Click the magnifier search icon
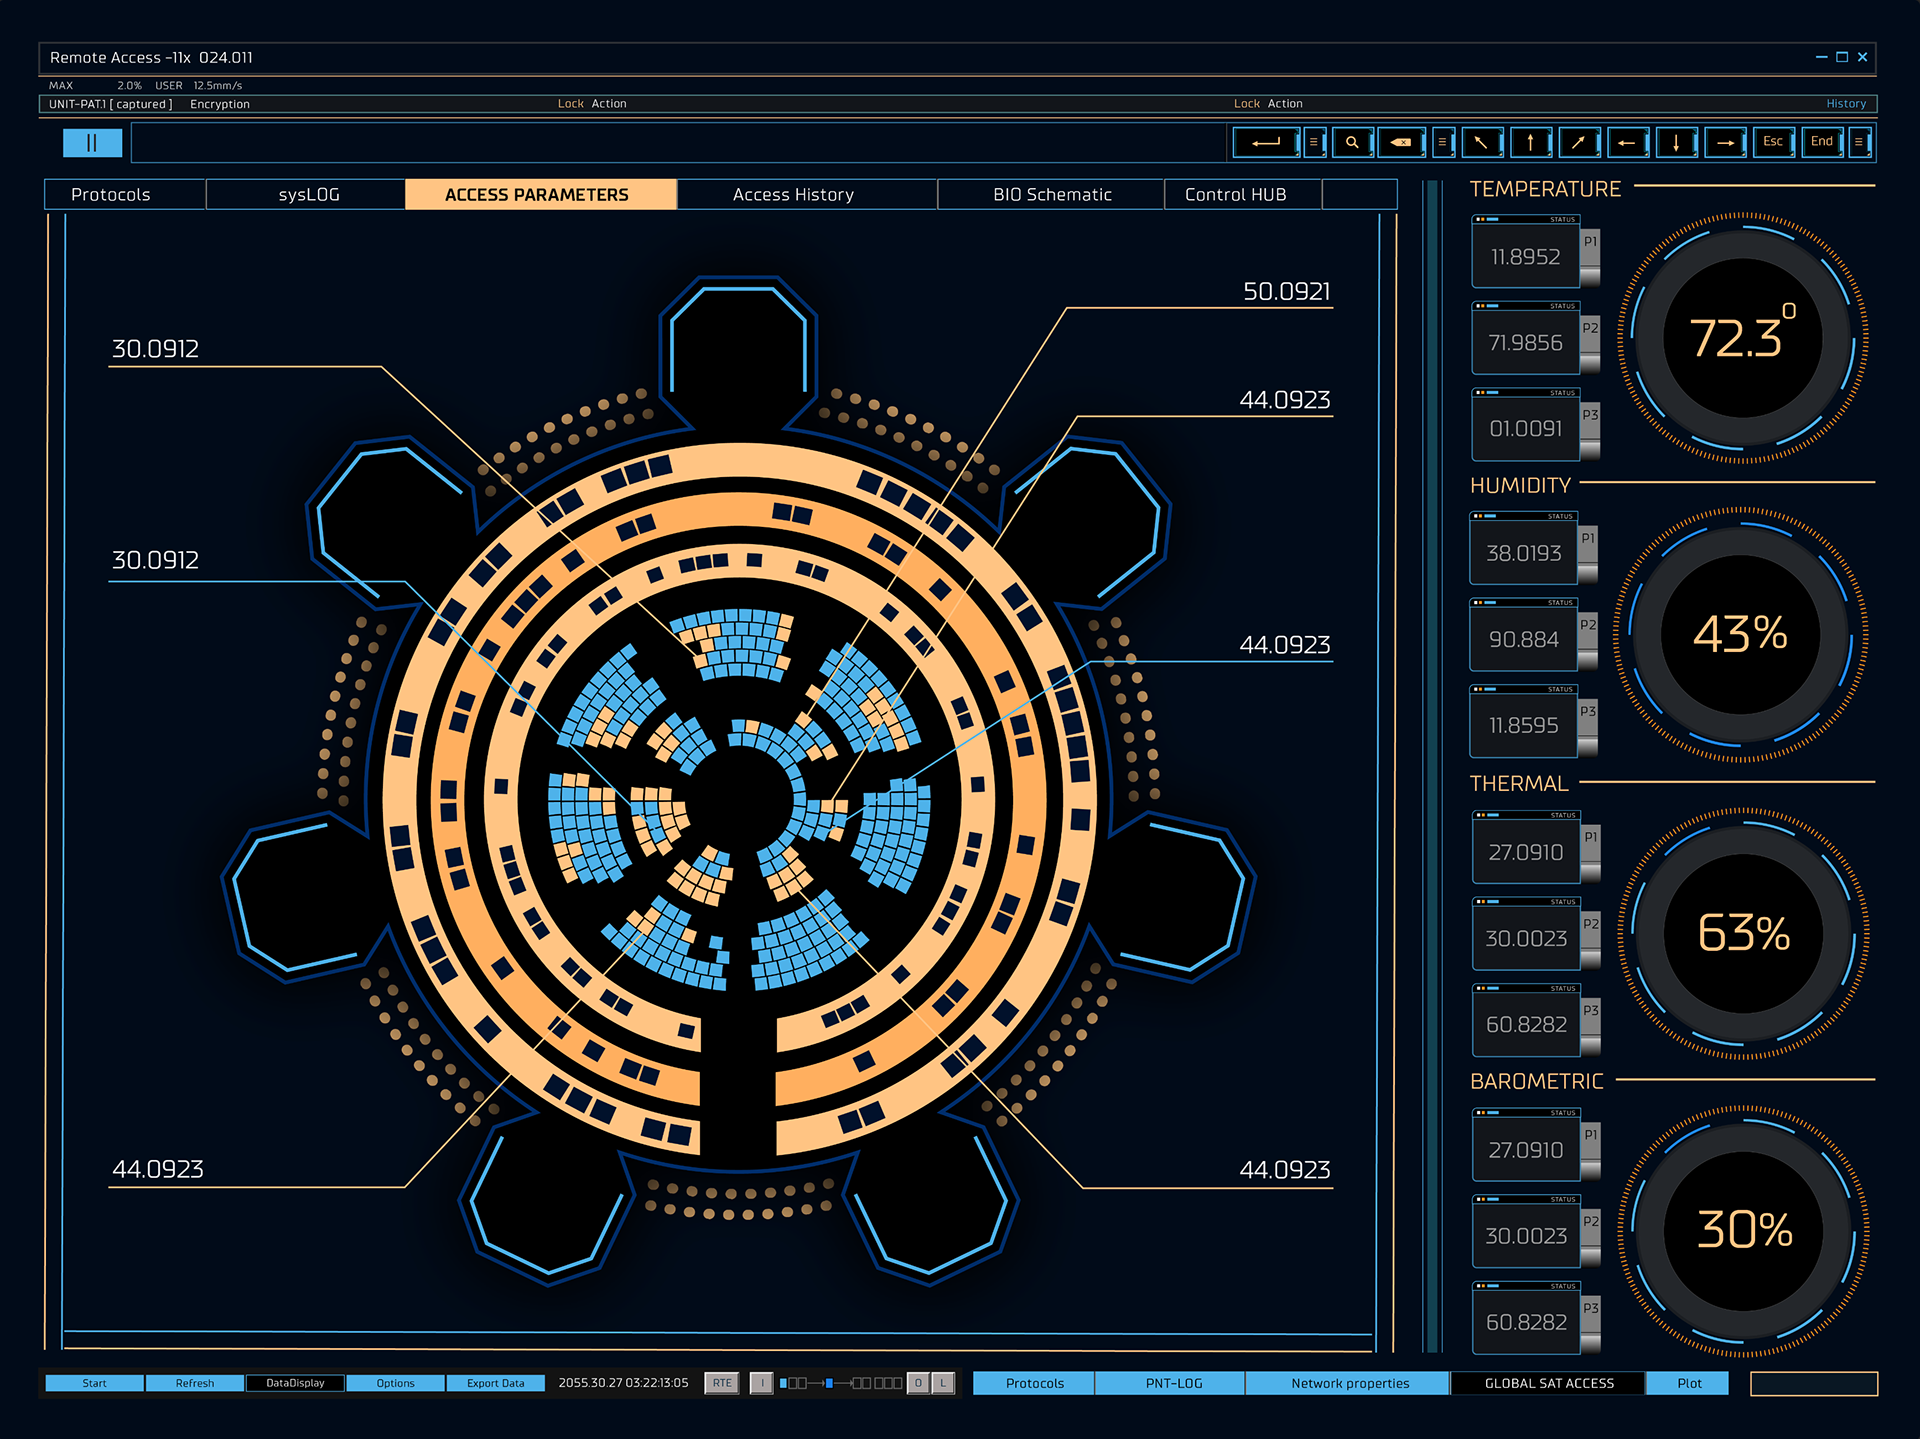The height and width of the screenshot is (1439, 1920). pos(1352,143)
